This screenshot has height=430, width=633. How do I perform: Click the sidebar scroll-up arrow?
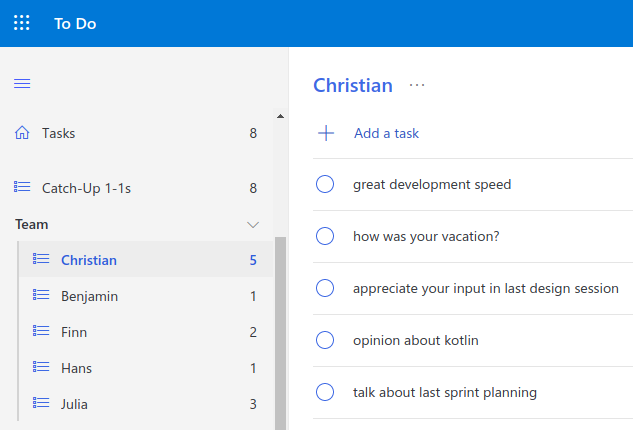(280, 116)
